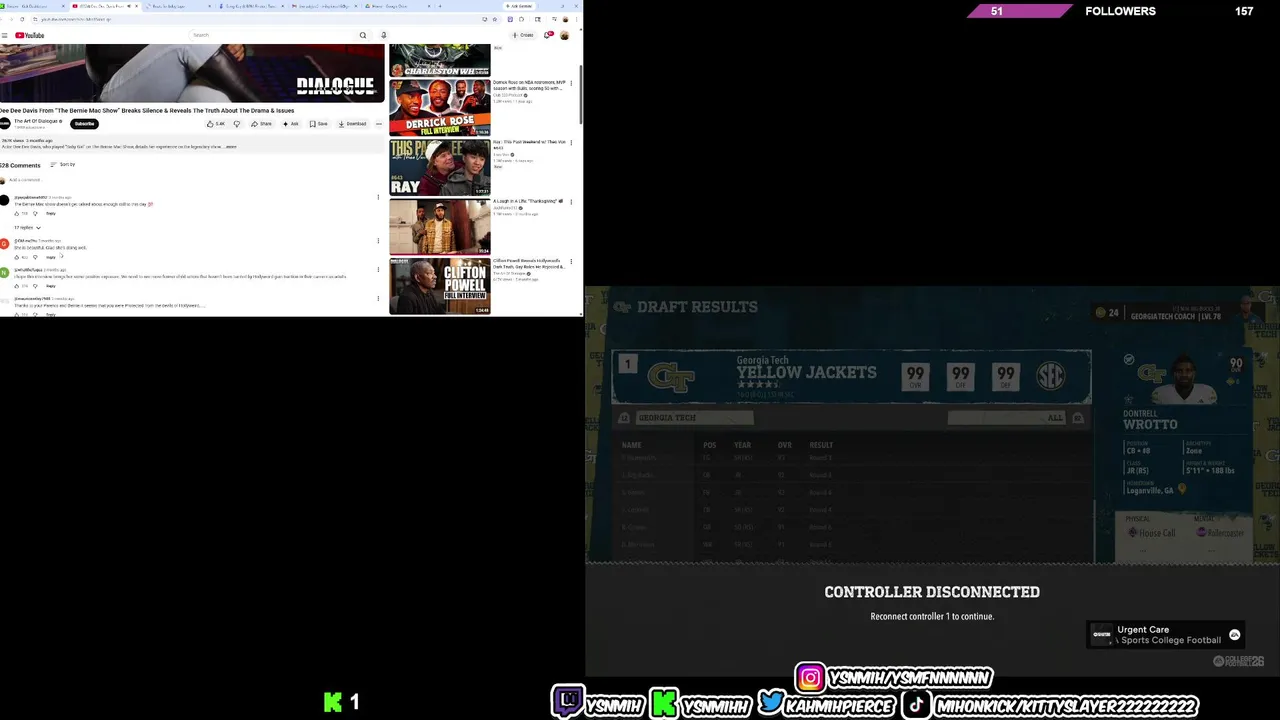Like the Bernie Mac show comment
The height and width of the screenshot is (720, 1280).
point(17,213)
